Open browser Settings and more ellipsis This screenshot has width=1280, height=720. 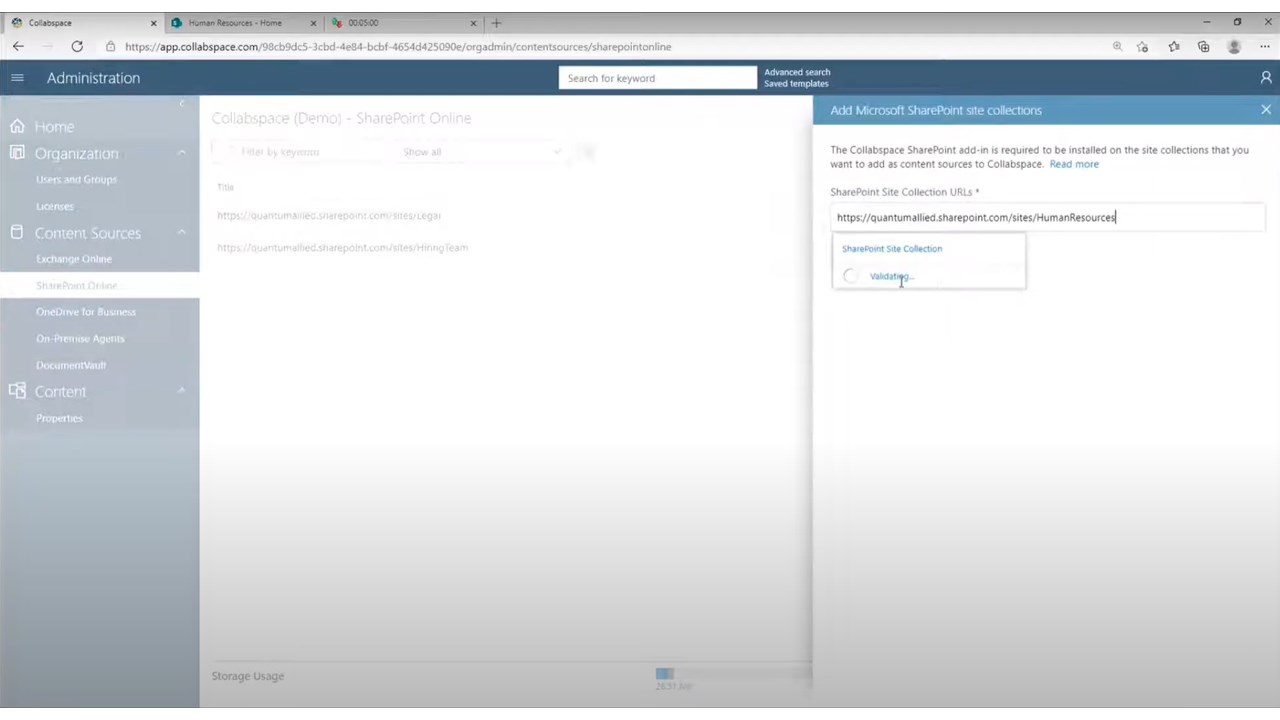coord(1265,47)
